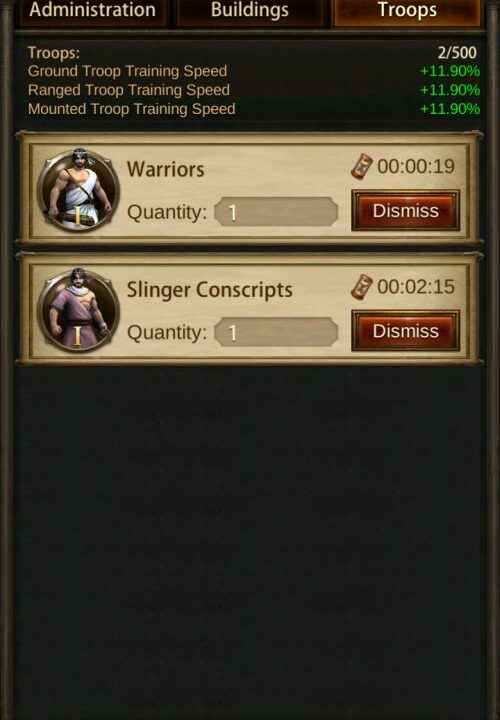Tap the 2/500 troop capacity counter
Image resolution: width=500 pixels, height=720 pixels.
(x=457, y=53)
